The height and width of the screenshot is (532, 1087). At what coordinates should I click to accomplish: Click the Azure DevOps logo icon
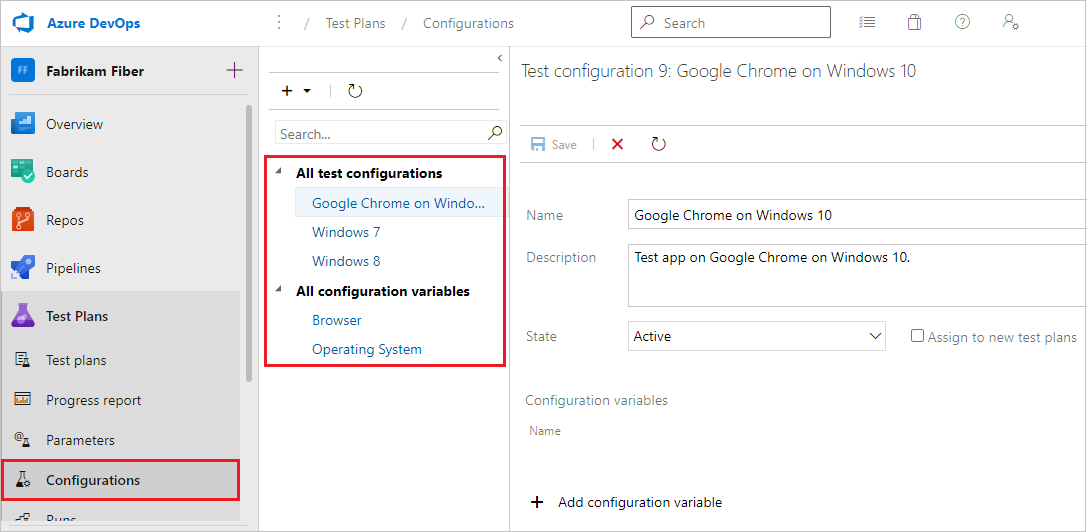click(24, 23)
